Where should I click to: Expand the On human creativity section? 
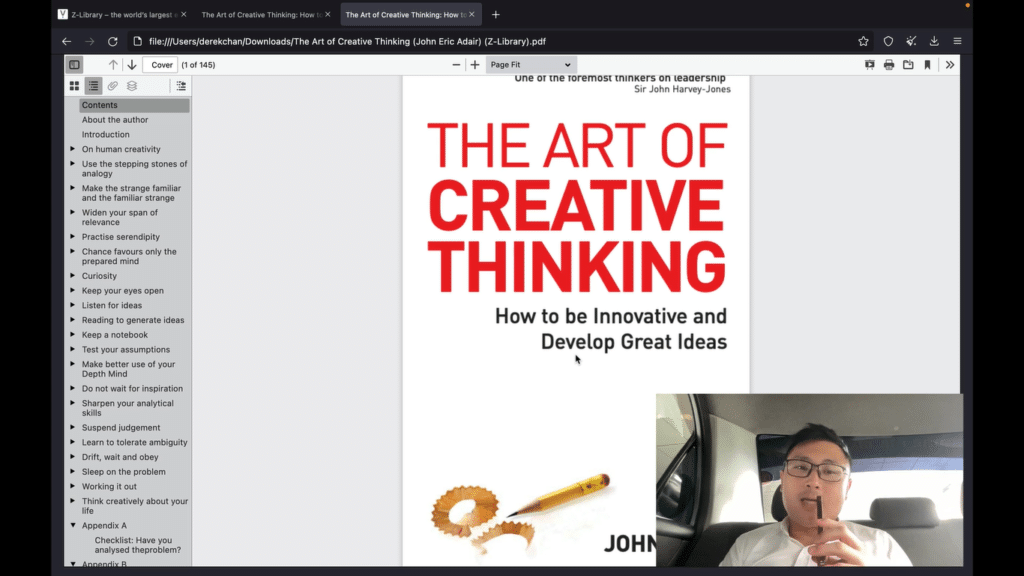pos(72,149)
